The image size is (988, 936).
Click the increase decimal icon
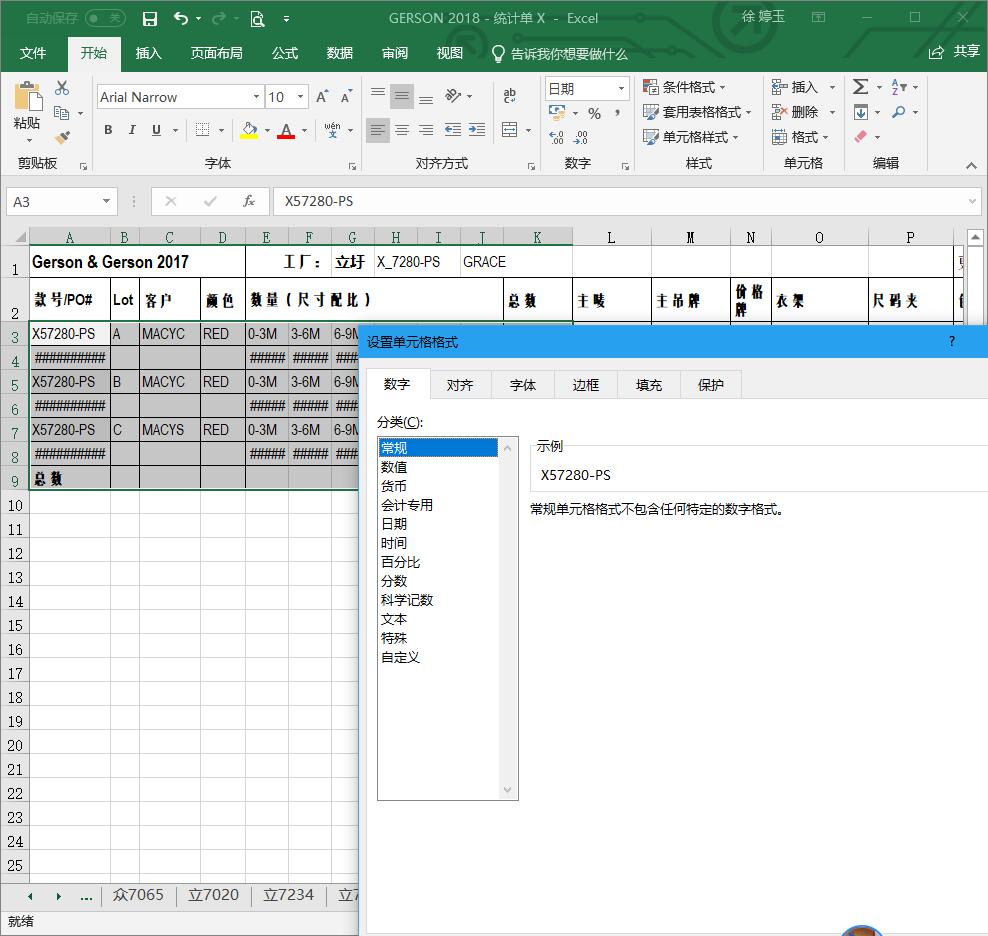click(x=556, y=137)
